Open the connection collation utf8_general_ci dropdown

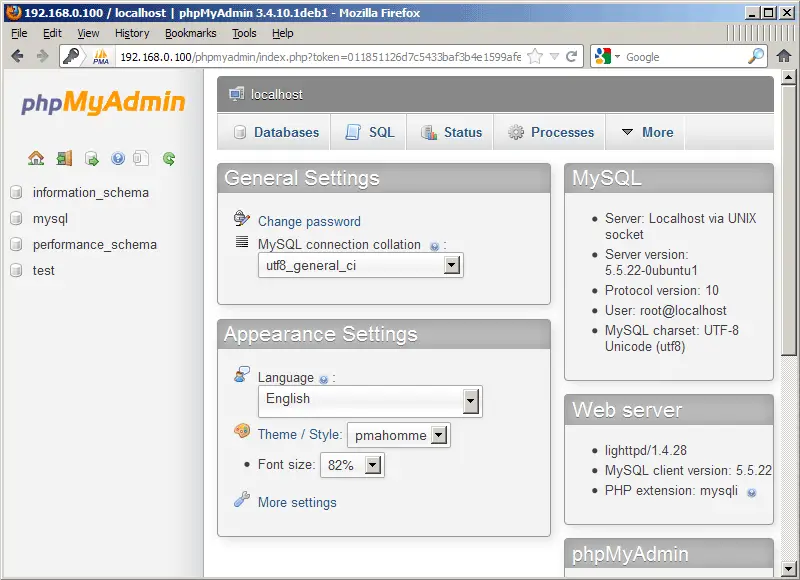[361, 265]
